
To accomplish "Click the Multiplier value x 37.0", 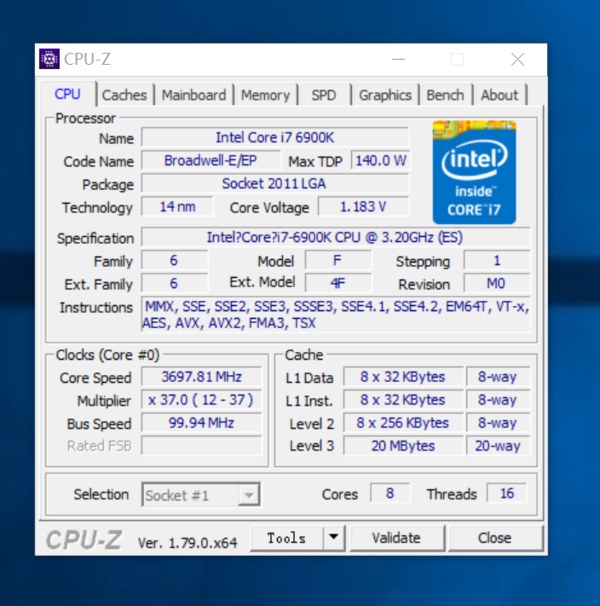I will [x=201, y=400].
